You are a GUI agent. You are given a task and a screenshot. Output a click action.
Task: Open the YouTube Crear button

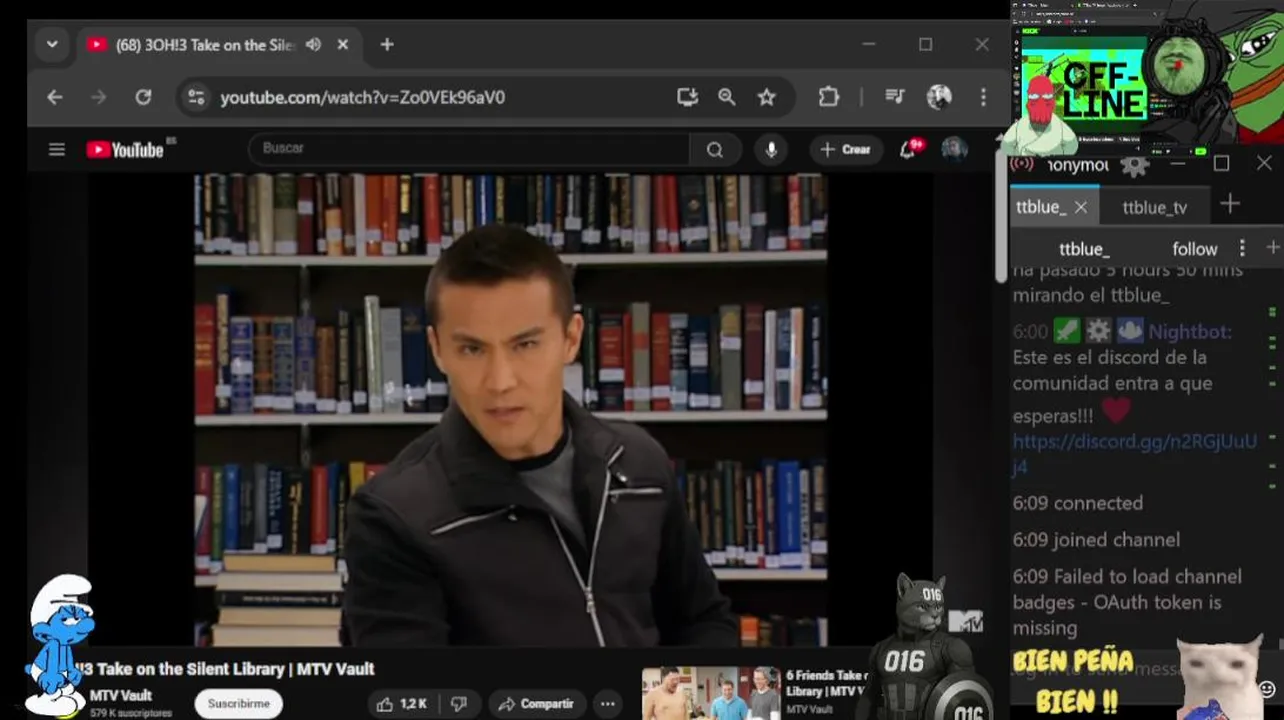point(846,150)
